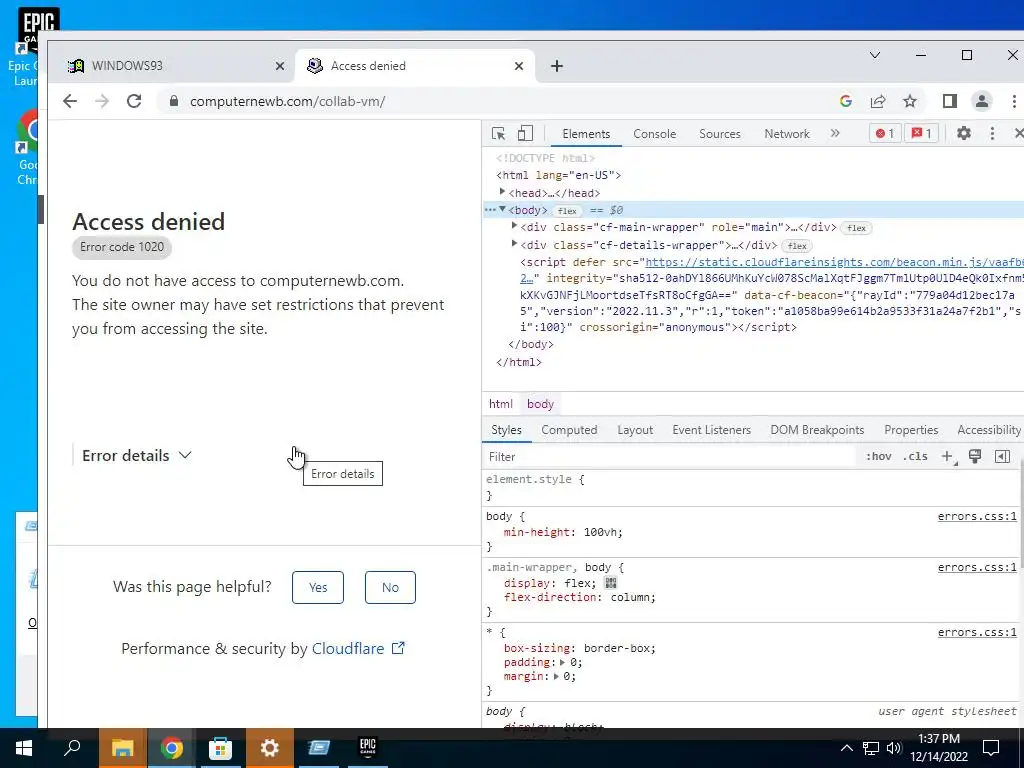Viewport: 1024px width, 768px height.
Task: Close the Access denied tab
Action: click(519, 66)
